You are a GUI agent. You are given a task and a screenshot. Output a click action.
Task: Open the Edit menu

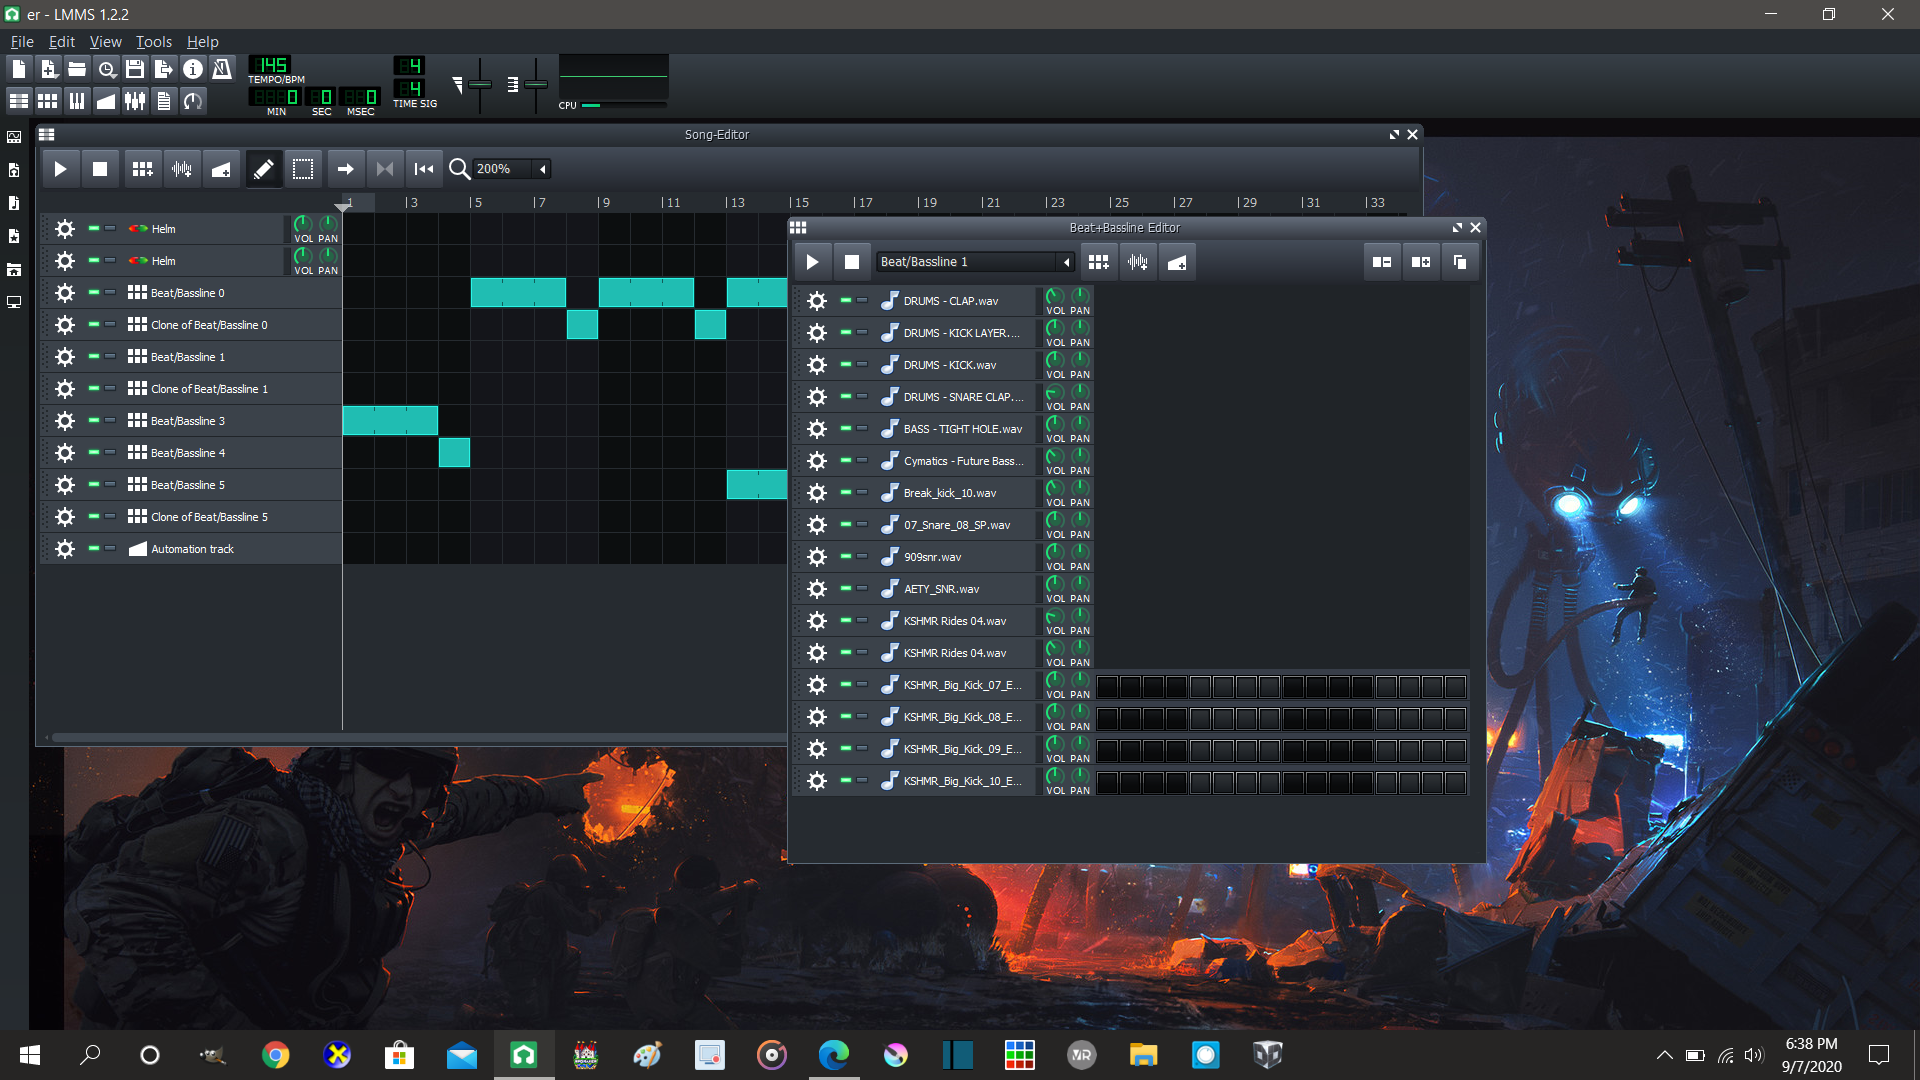point(62,42)
